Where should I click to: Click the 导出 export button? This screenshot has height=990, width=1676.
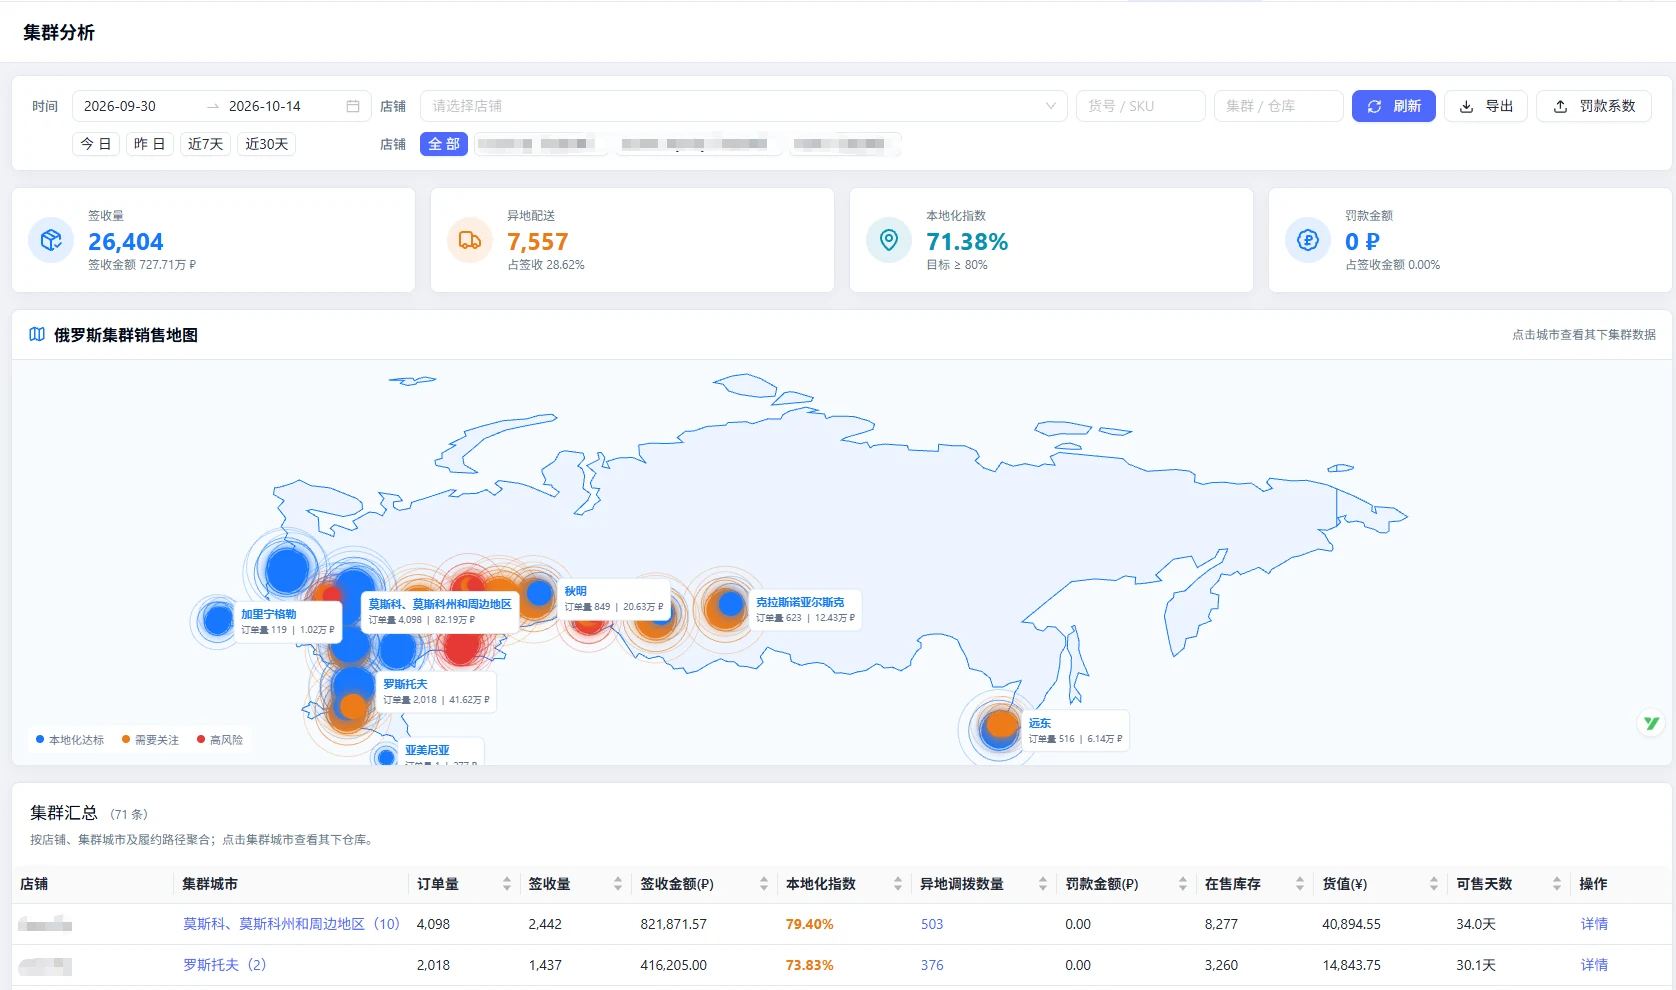pyautogui.click(x=1486, y=106)
